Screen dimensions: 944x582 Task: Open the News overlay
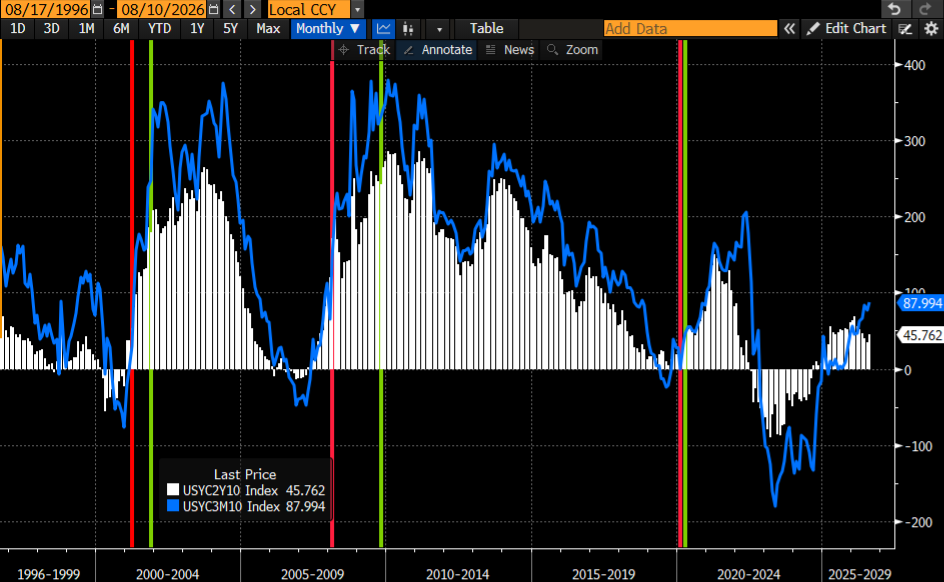pos(510,50)
